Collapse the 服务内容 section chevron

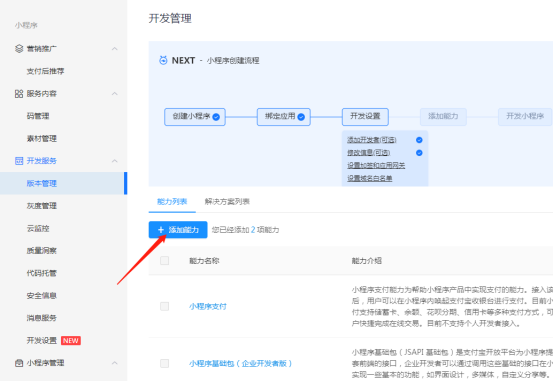coord(114,94)
